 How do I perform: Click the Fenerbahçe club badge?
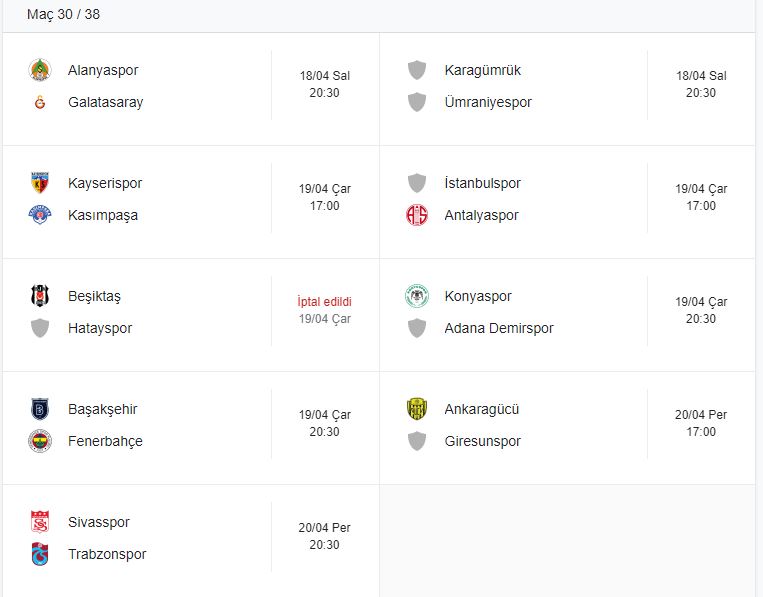point(40,441)
